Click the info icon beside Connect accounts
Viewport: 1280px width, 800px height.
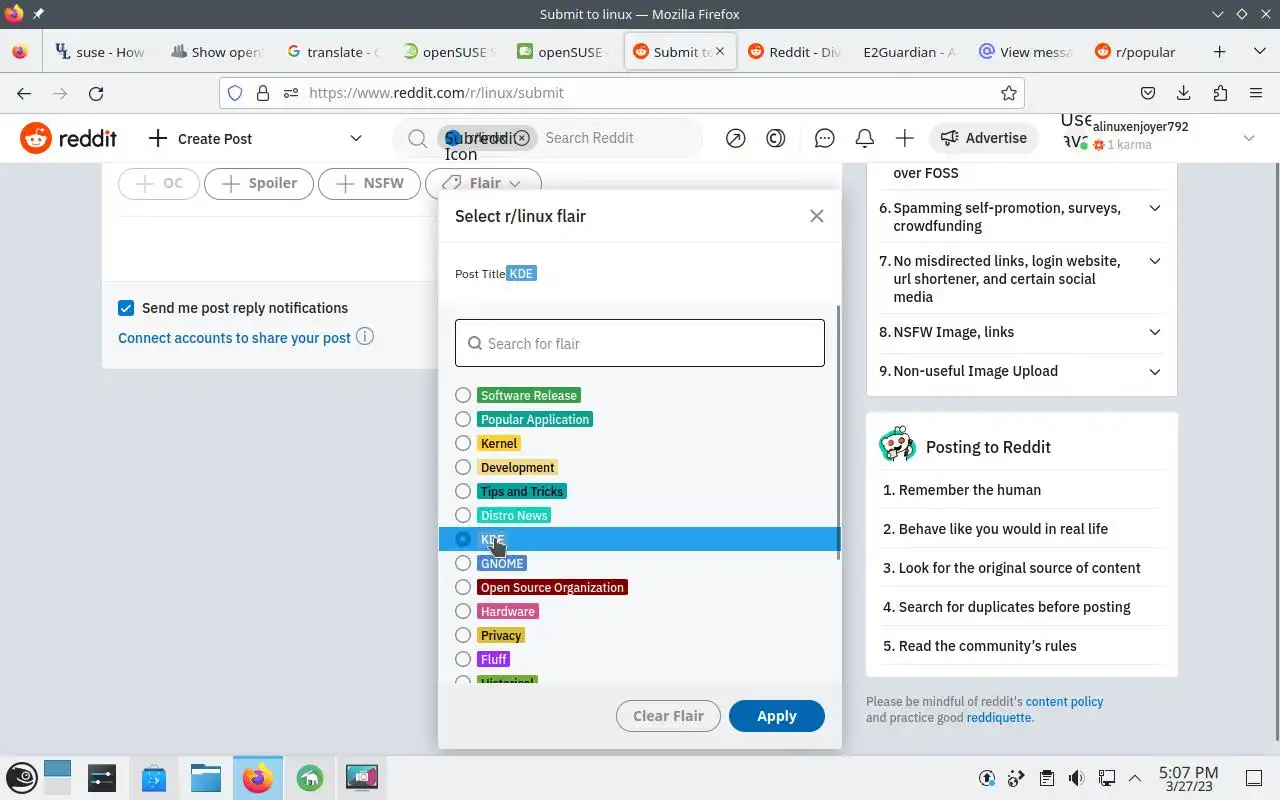pyautogui.click(x=365, y=336)
